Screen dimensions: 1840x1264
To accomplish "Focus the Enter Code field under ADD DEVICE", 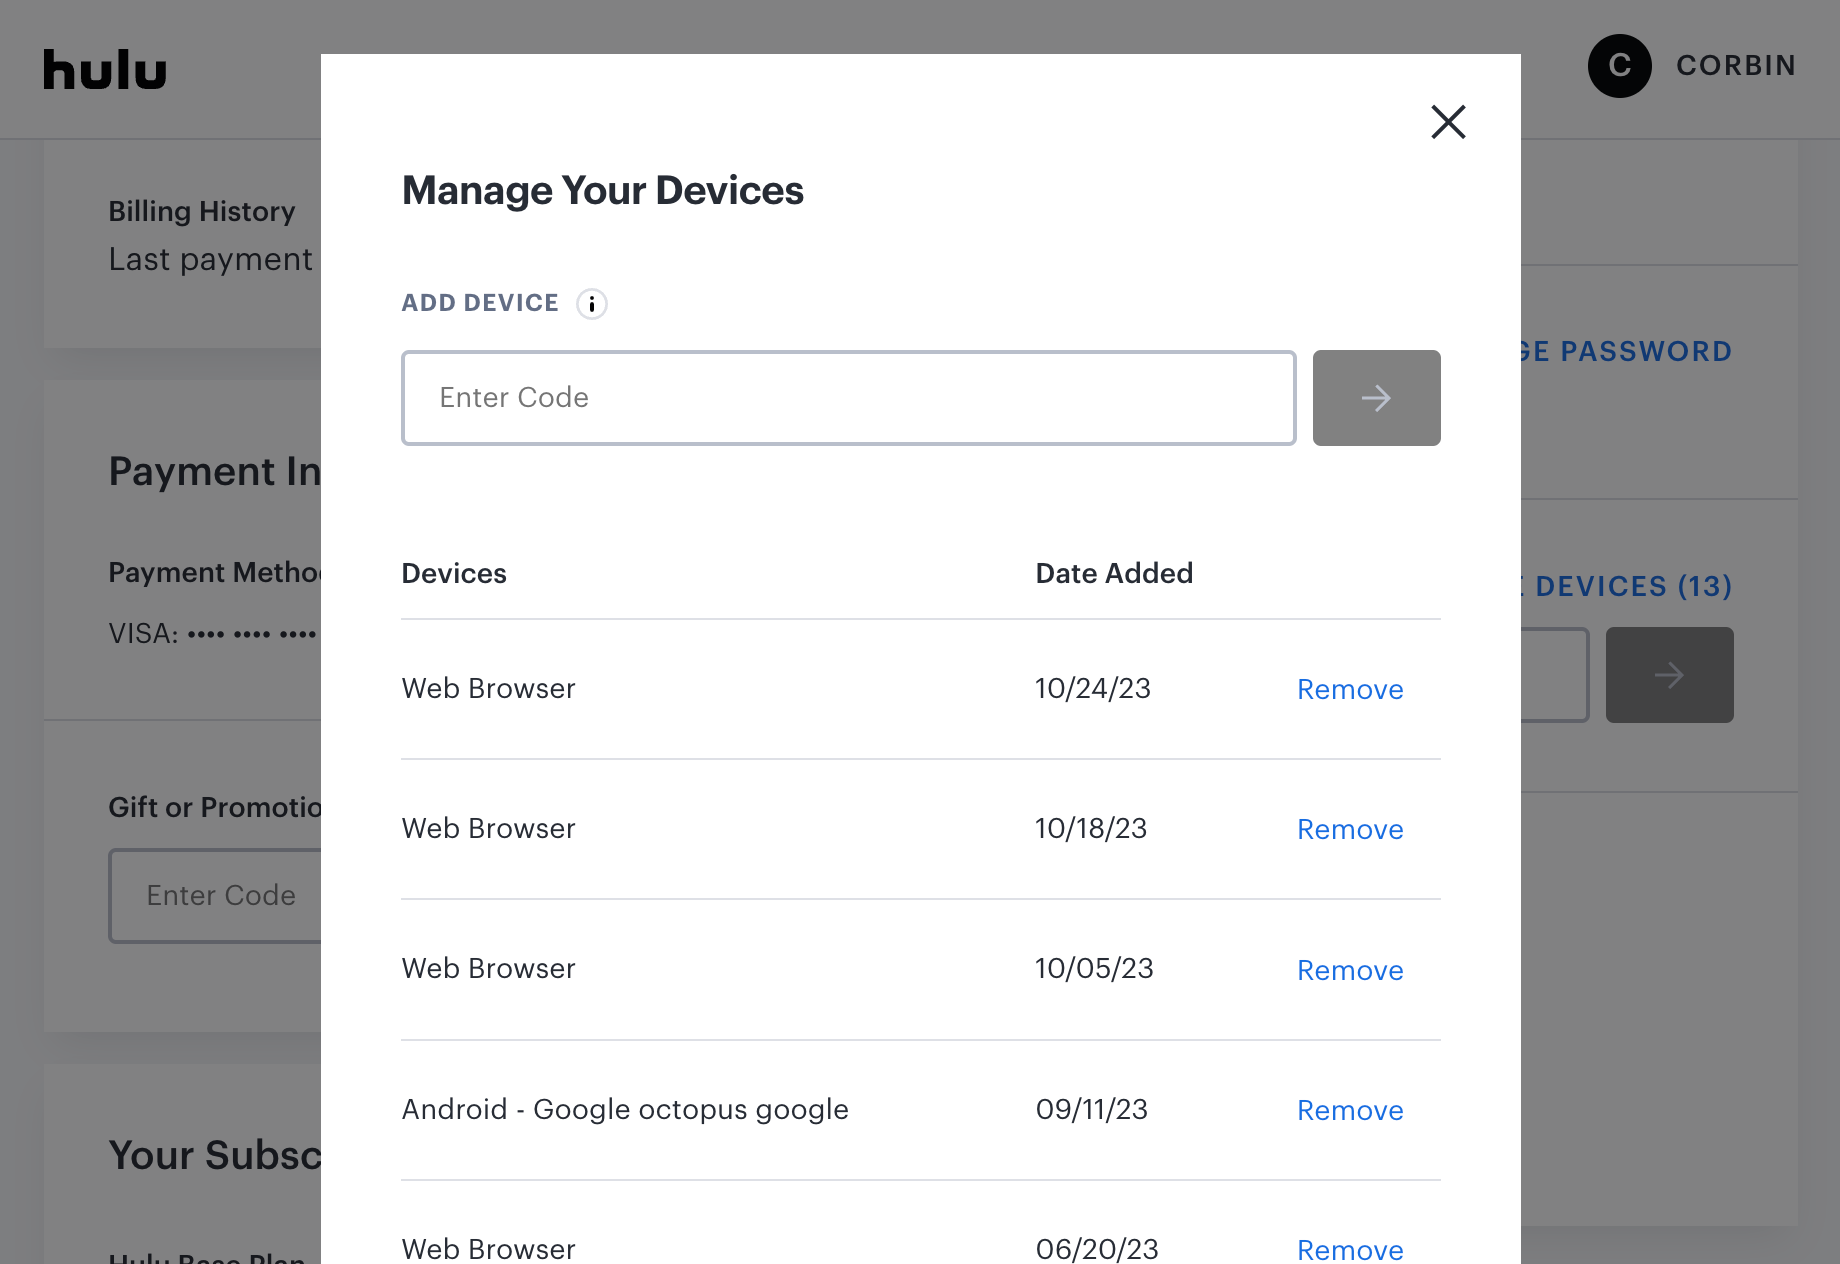I will point(848,398).
